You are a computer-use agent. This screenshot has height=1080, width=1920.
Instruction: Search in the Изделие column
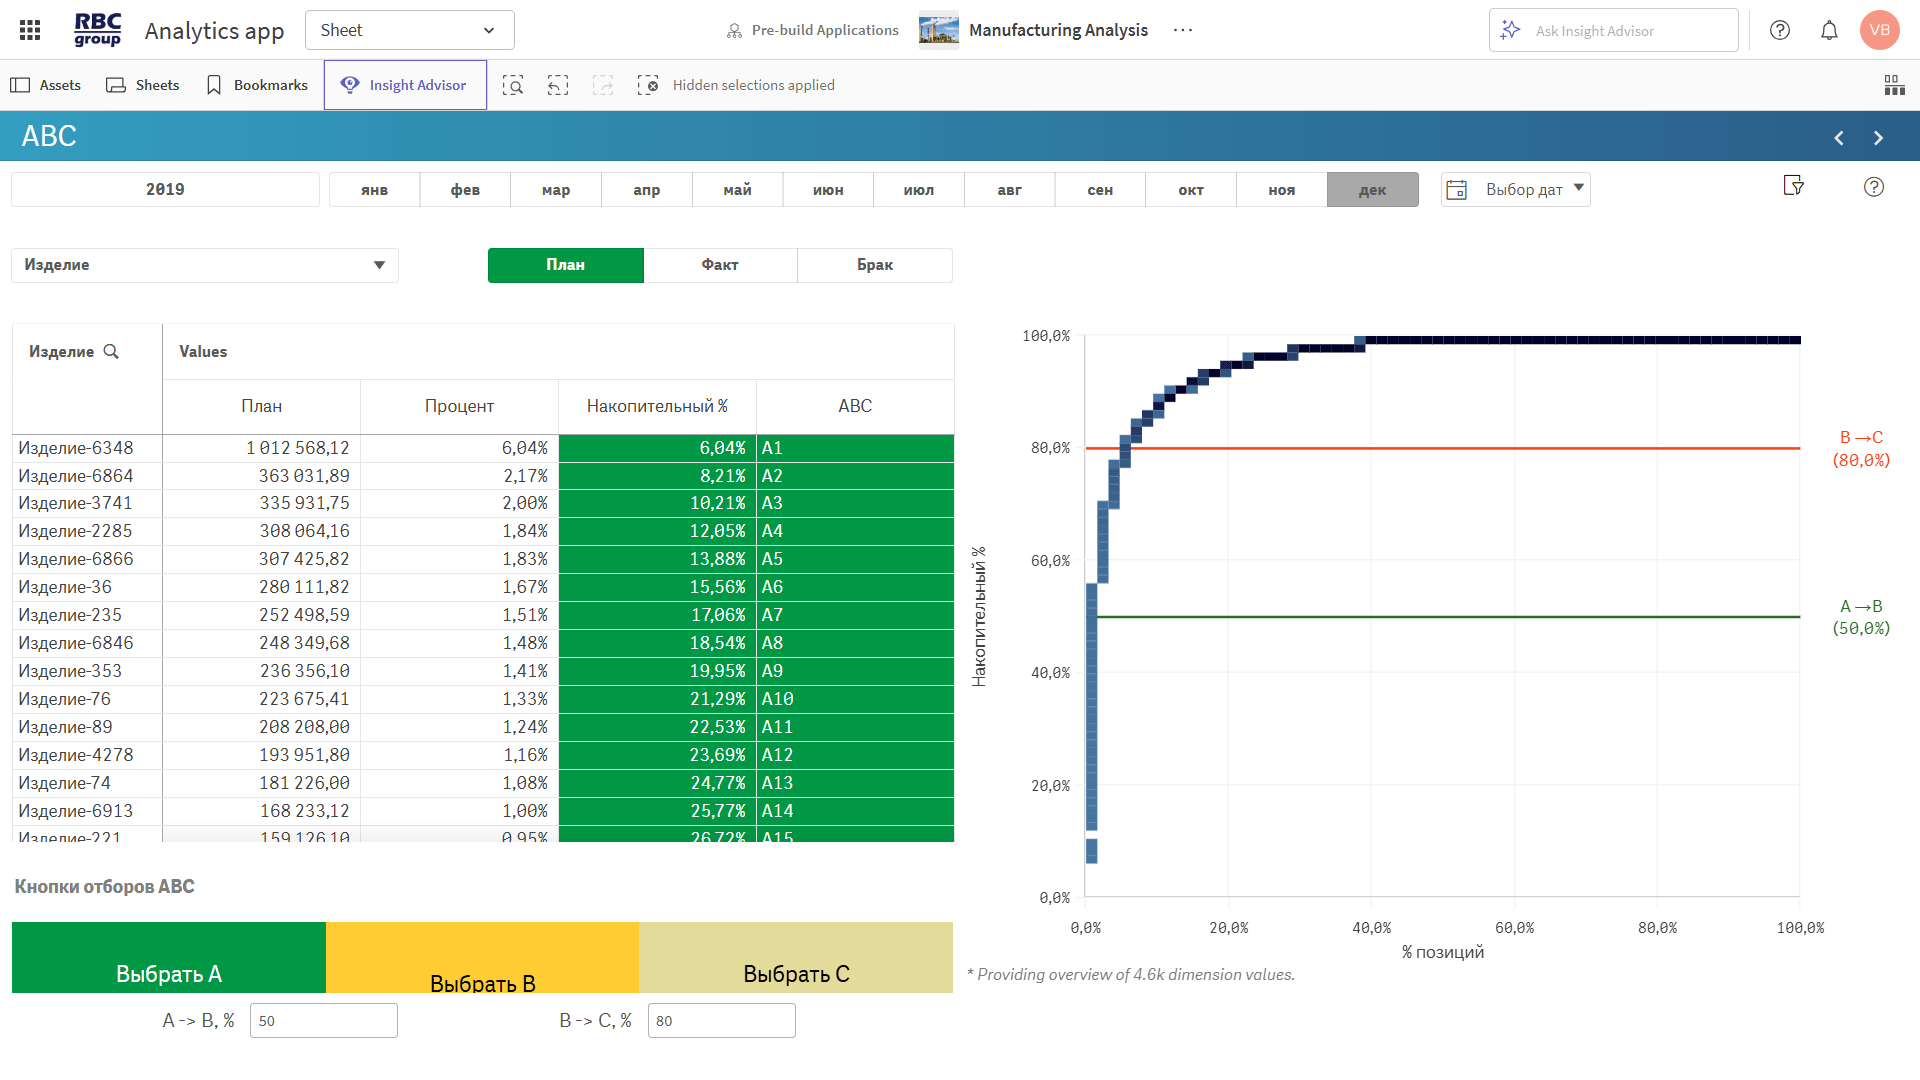coord(111,352)
